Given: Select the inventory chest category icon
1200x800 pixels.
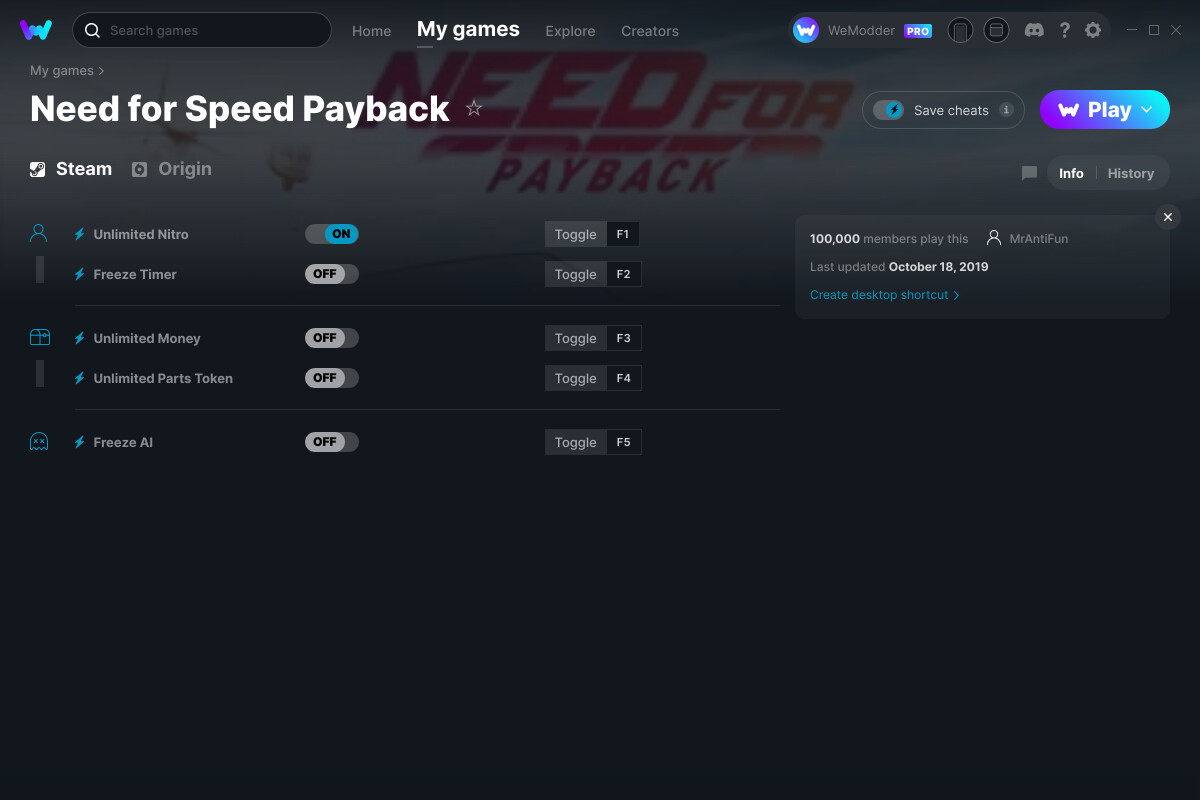Looking at the screenshot, I should pos(39,338).
